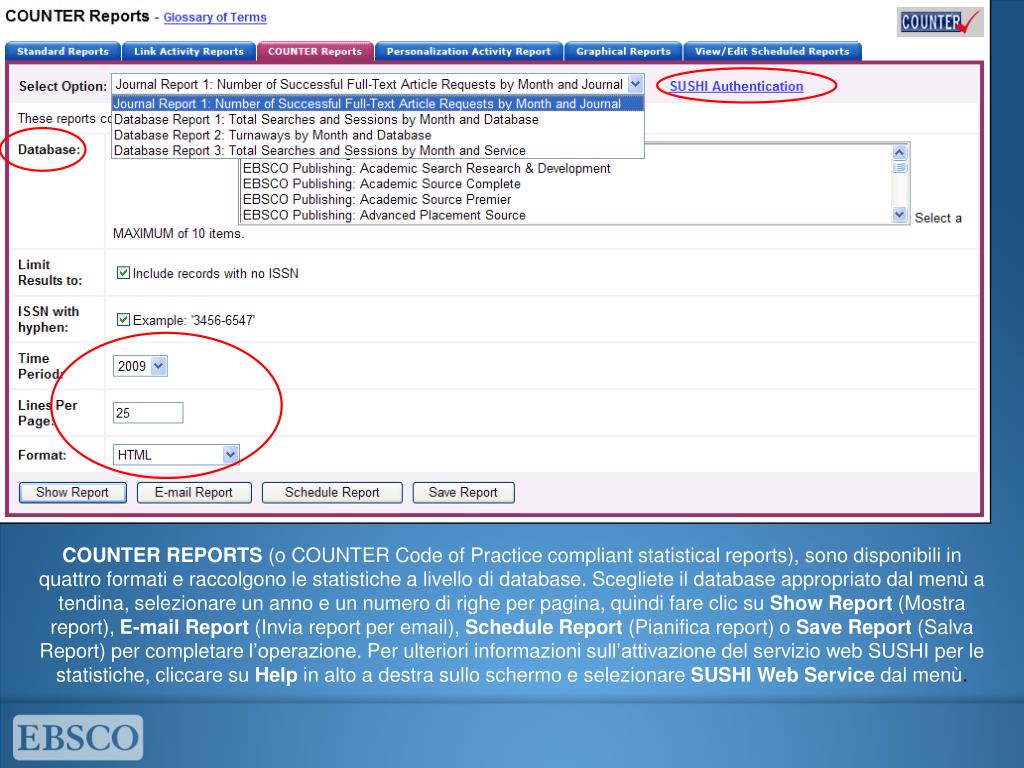Click the Show Report button

point(72,492)
